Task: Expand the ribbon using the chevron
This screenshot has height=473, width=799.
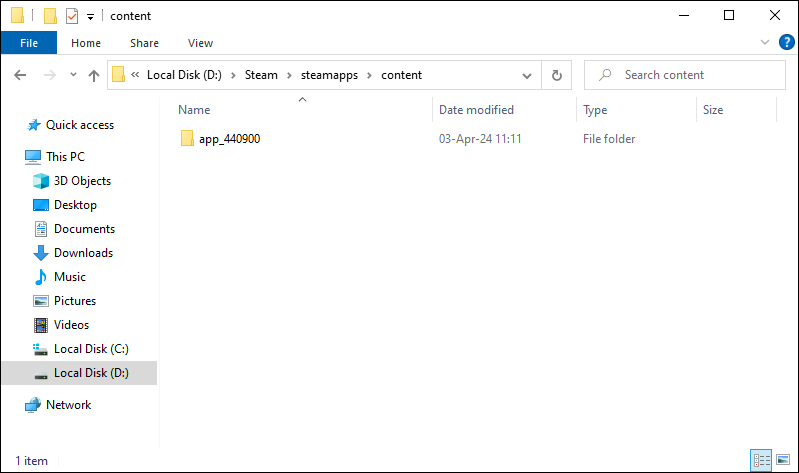Action: tap(766, 42)
